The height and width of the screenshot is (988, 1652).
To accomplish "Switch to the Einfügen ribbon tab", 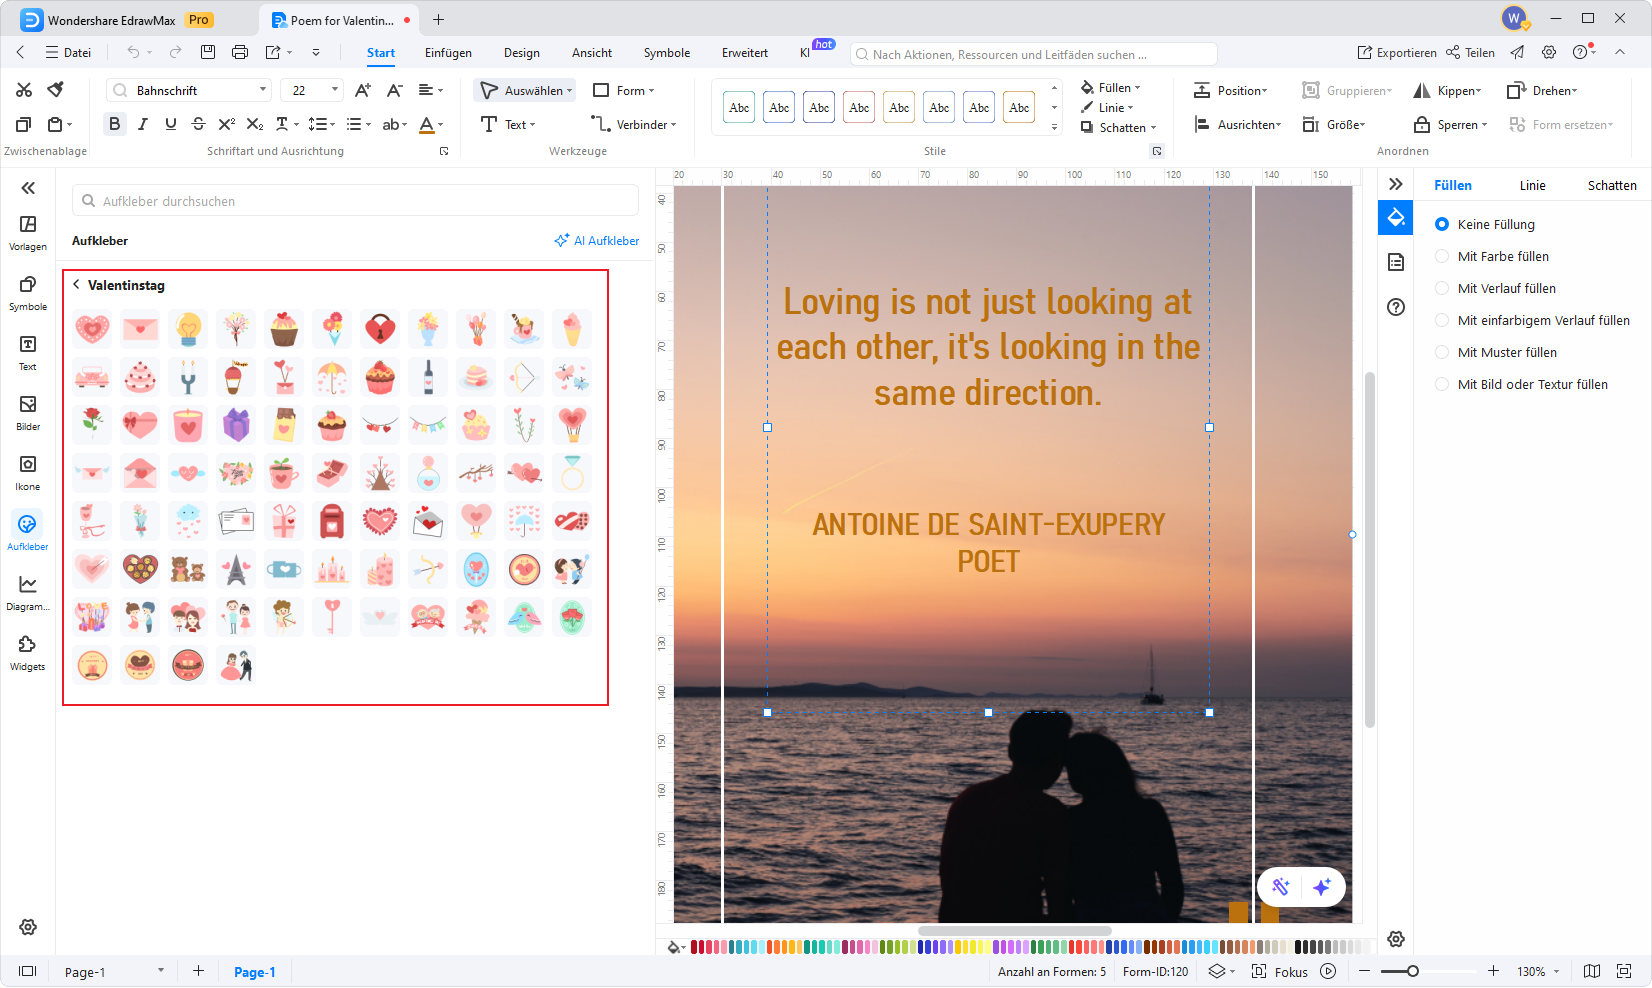I will tap(448, 53).
